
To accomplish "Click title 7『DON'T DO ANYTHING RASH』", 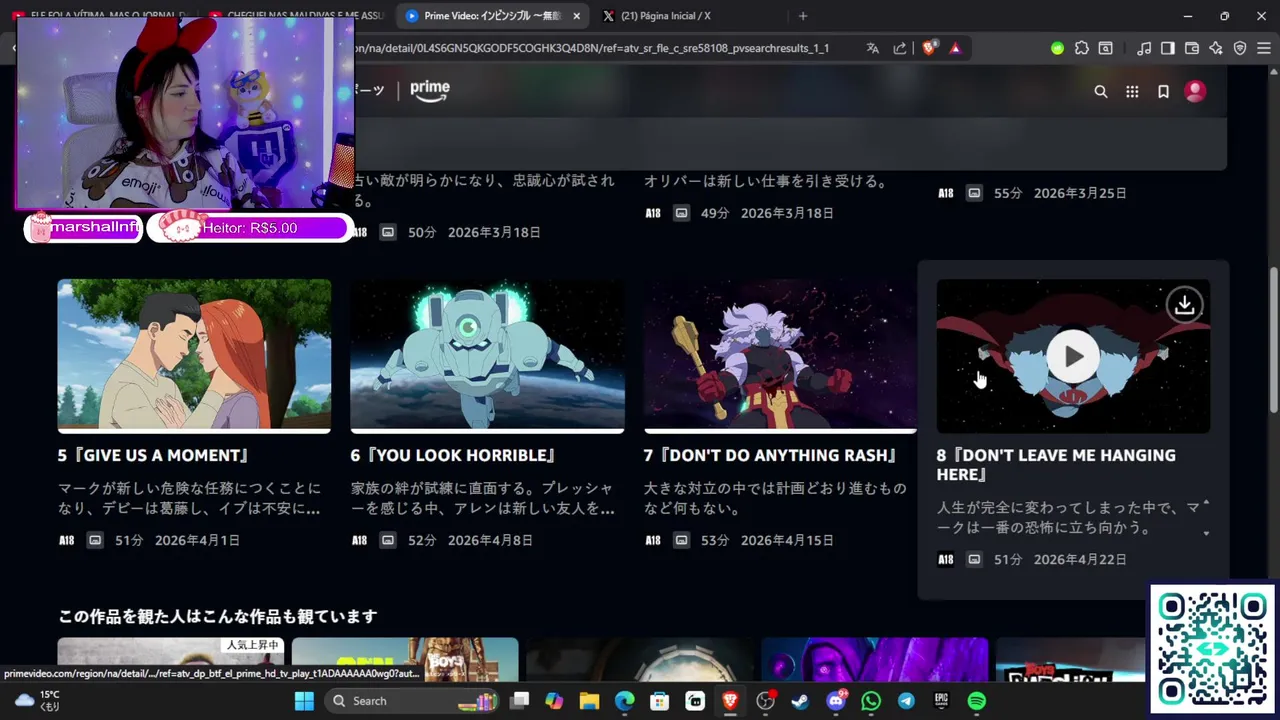I will [771, 455].
